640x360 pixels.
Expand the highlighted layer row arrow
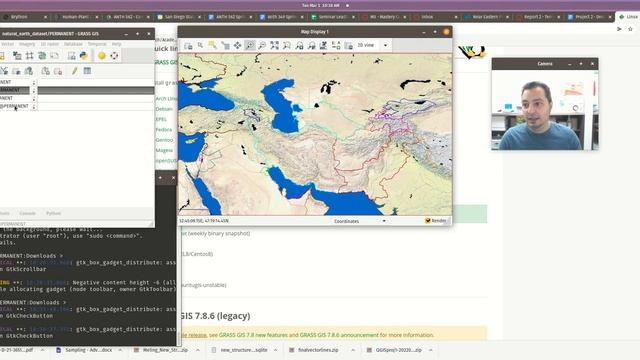[x=34, y=90]
